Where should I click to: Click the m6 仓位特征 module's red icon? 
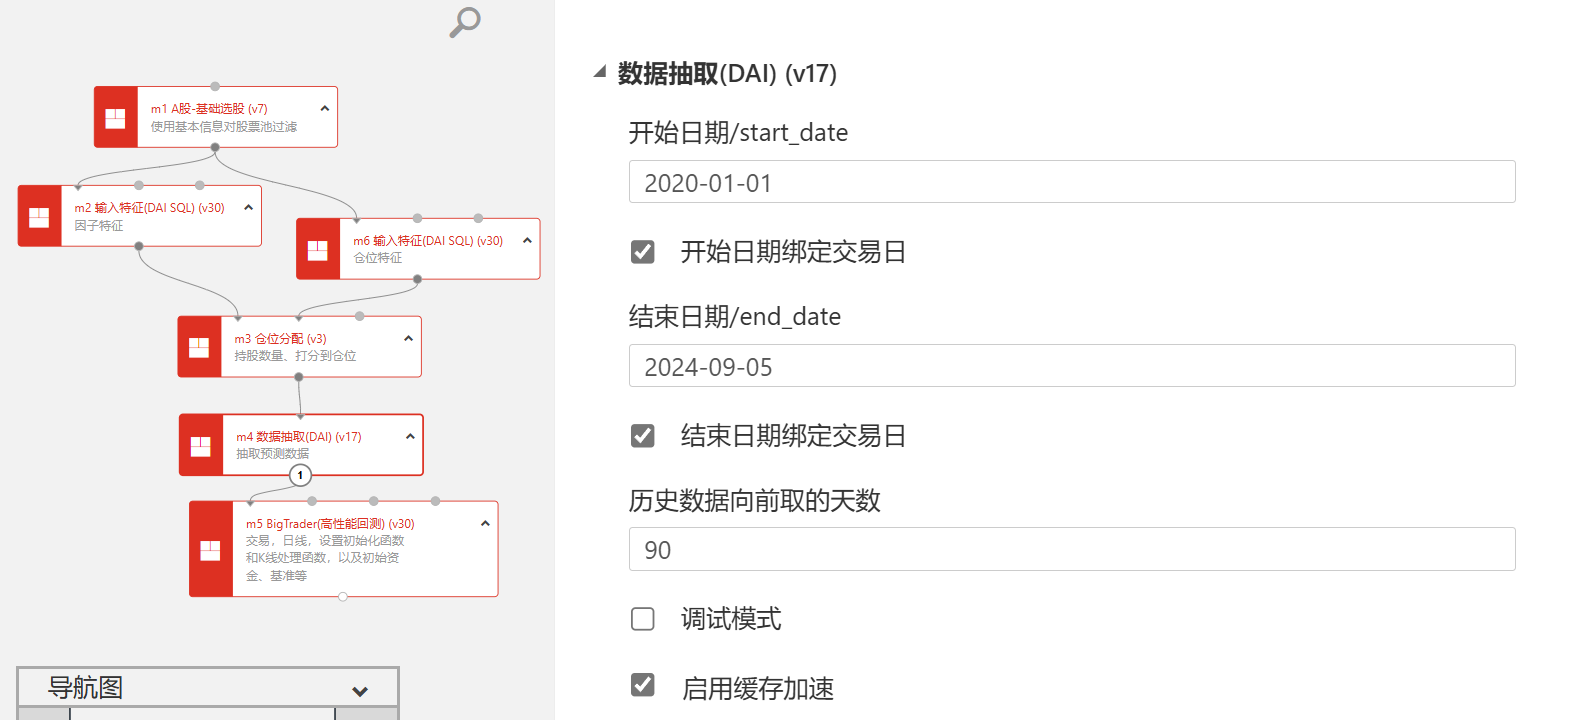click(x=318, y=249)
